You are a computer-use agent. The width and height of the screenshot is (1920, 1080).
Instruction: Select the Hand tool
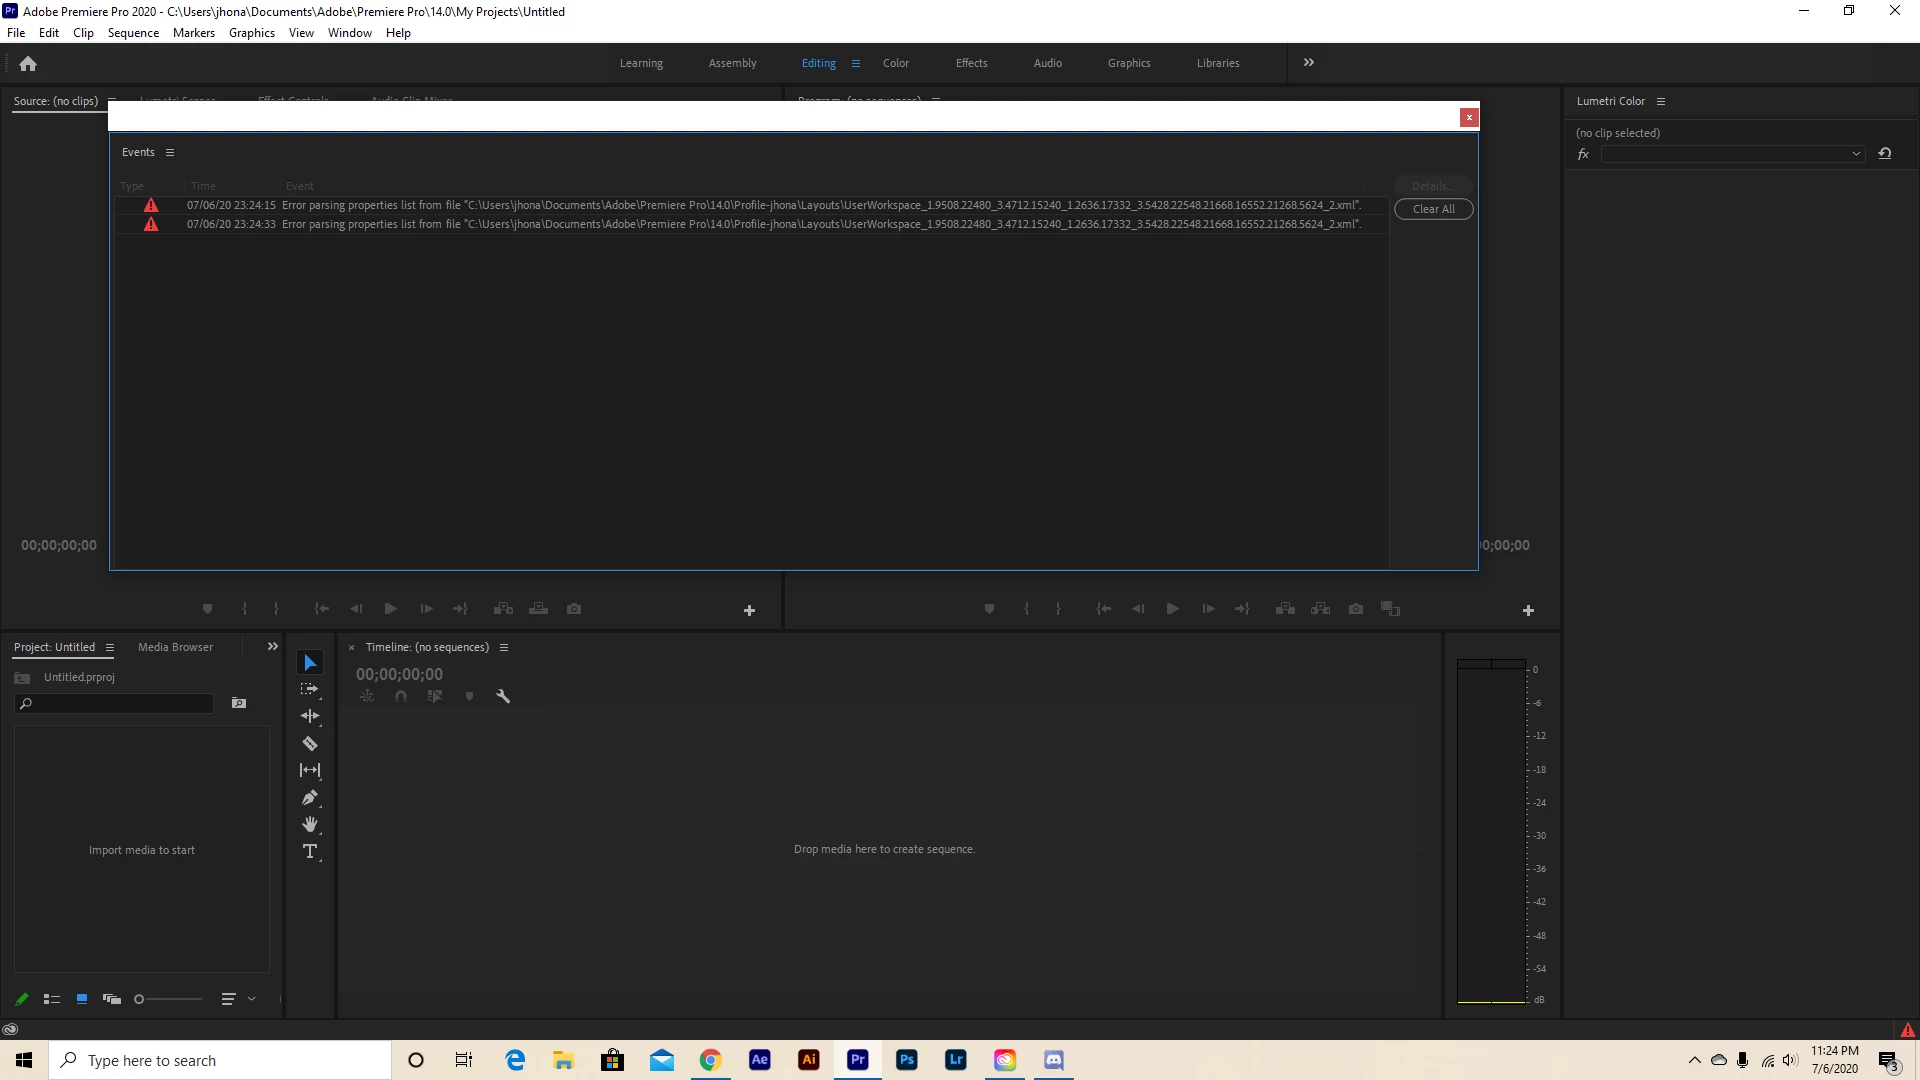310,825
